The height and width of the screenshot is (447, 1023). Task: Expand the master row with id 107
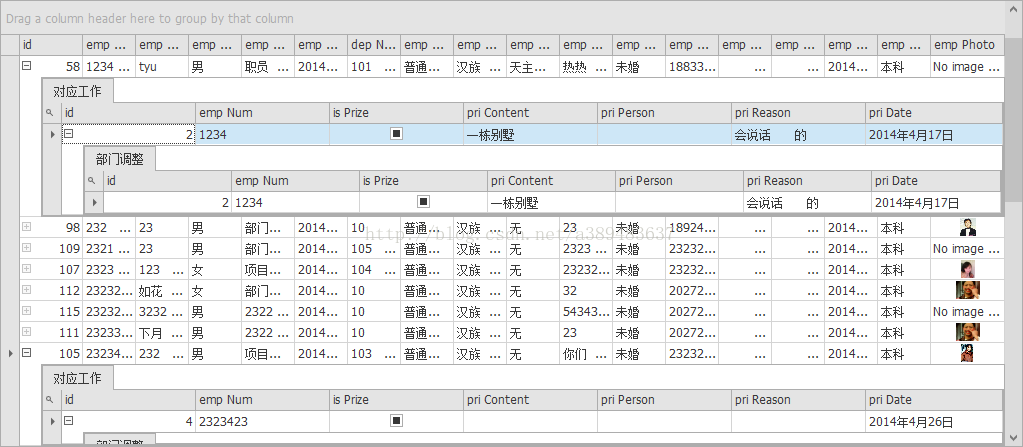[x=27, y=268]
